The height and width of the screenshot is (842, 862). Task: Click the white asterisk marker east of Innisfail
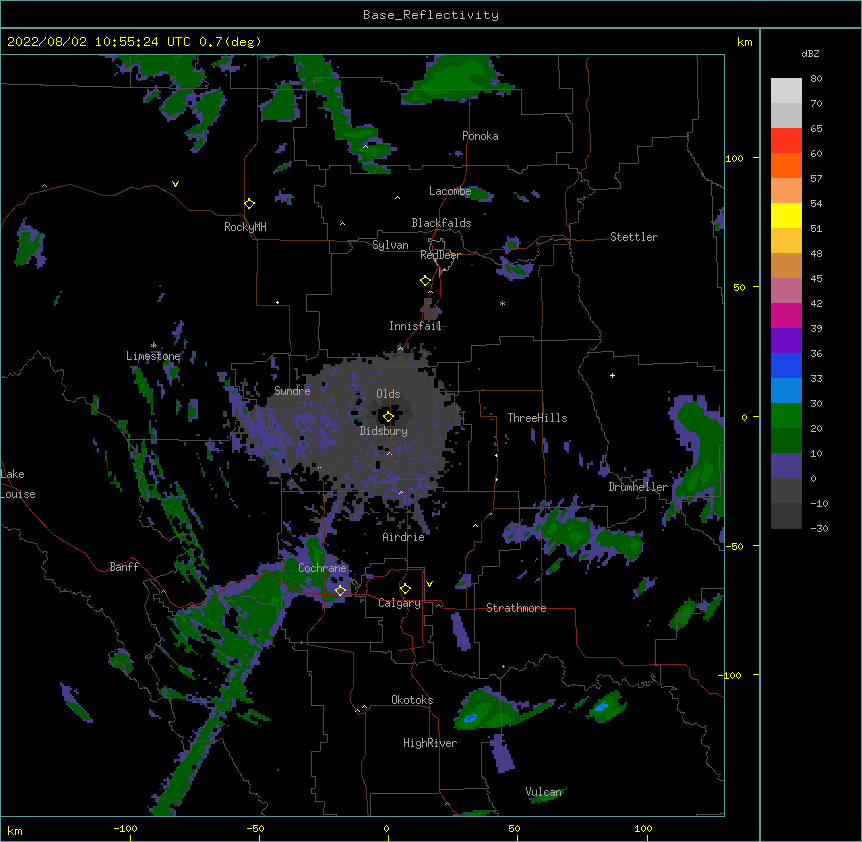point(502,303)
